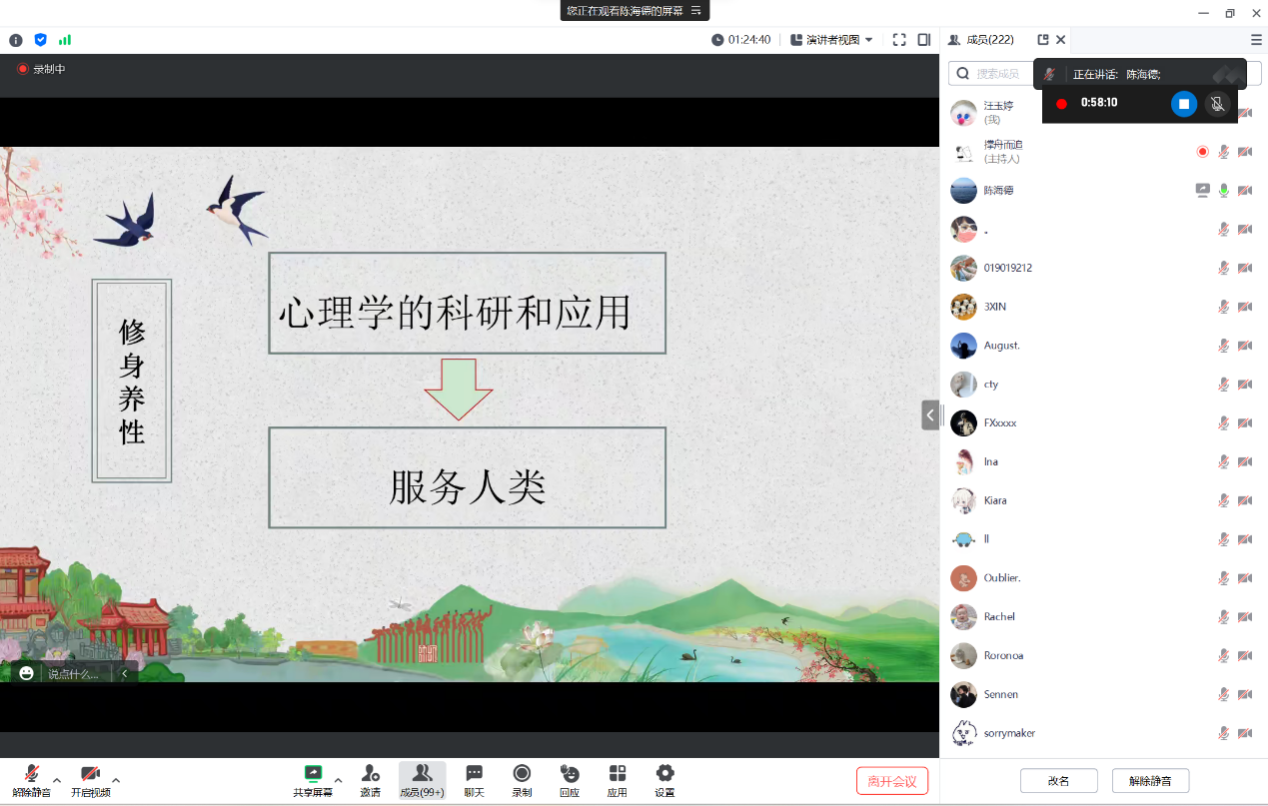Toggle the sidebar layout icon beside fullscreen
This screenshot has height=806, width=1268.
pos(924,40)
